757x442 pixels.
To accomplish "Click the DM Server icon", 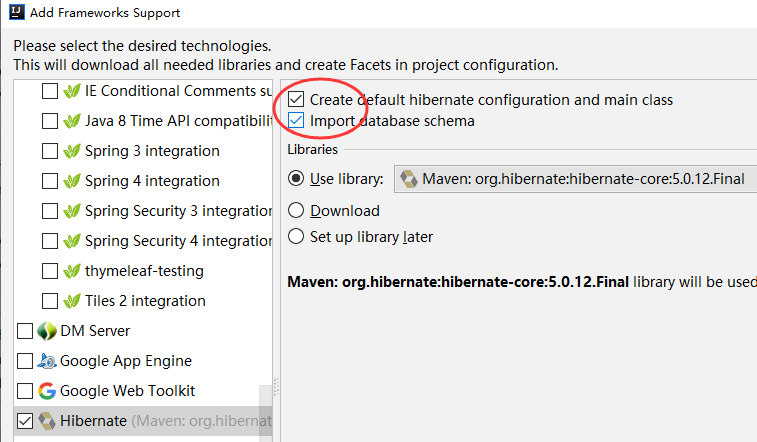I will pyautogui.click(x=47, y=331).
